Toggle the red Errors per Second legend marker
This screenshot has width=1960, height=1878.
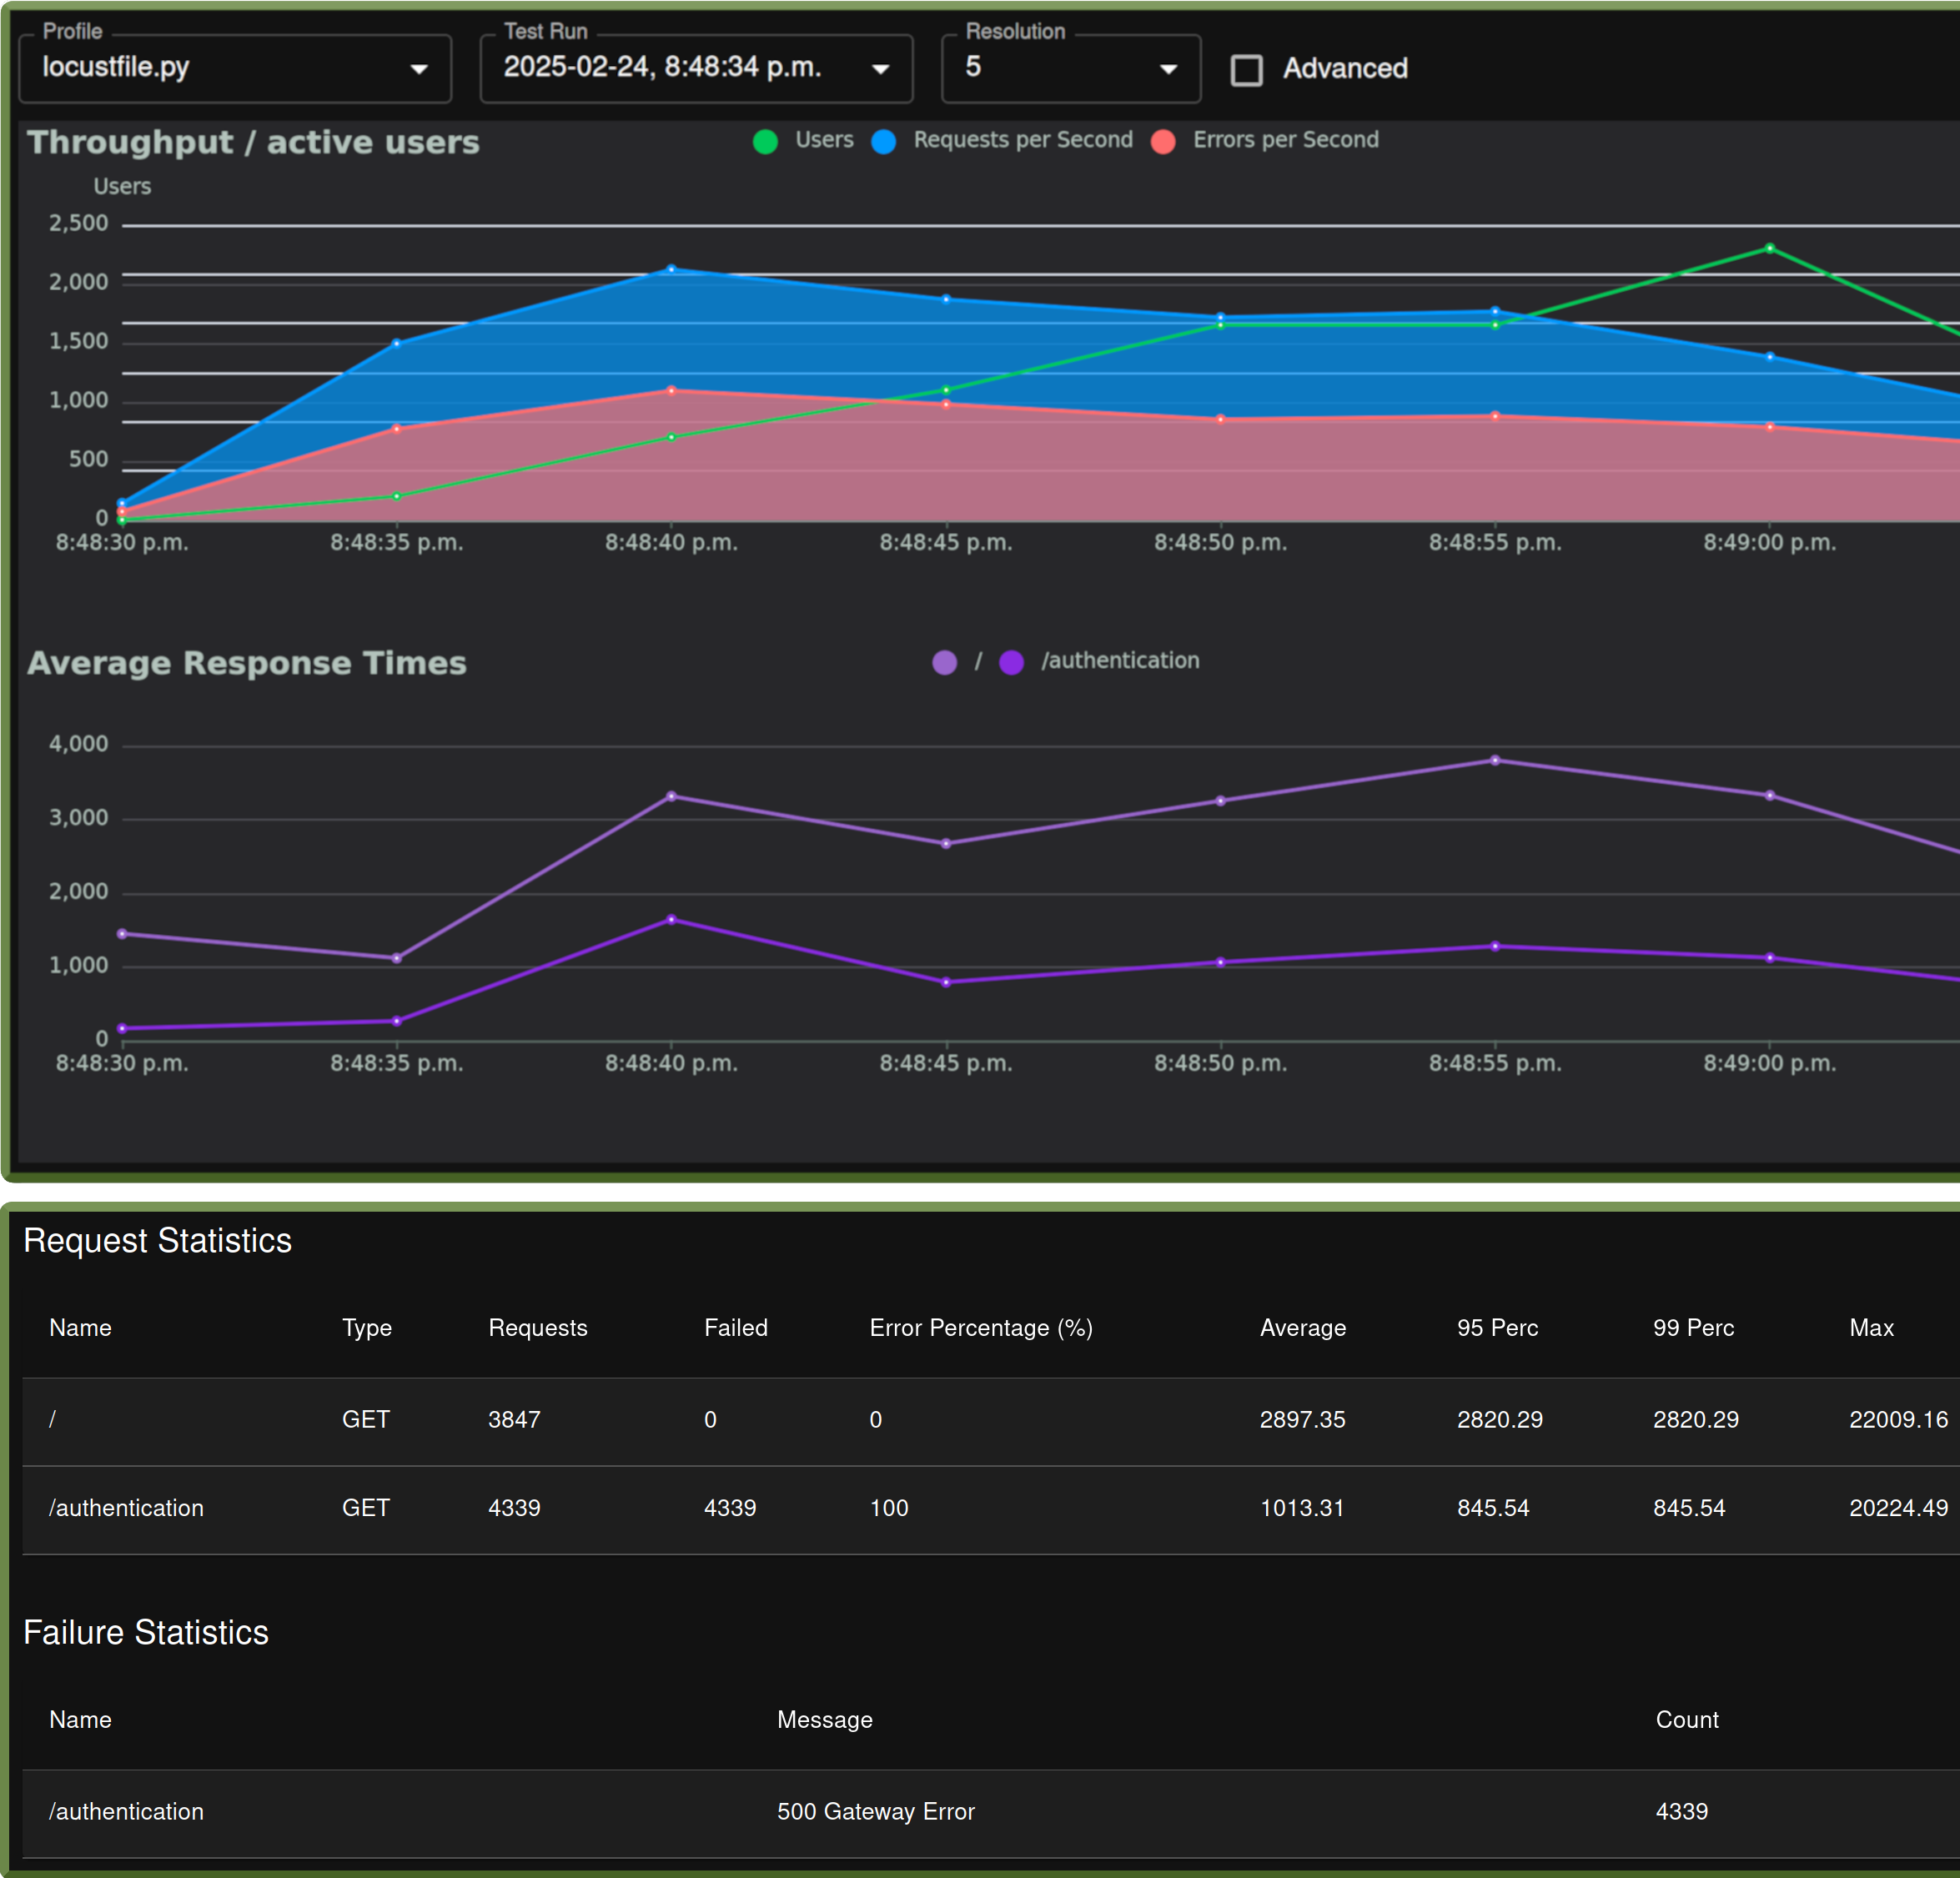[x=1162, y=142]
